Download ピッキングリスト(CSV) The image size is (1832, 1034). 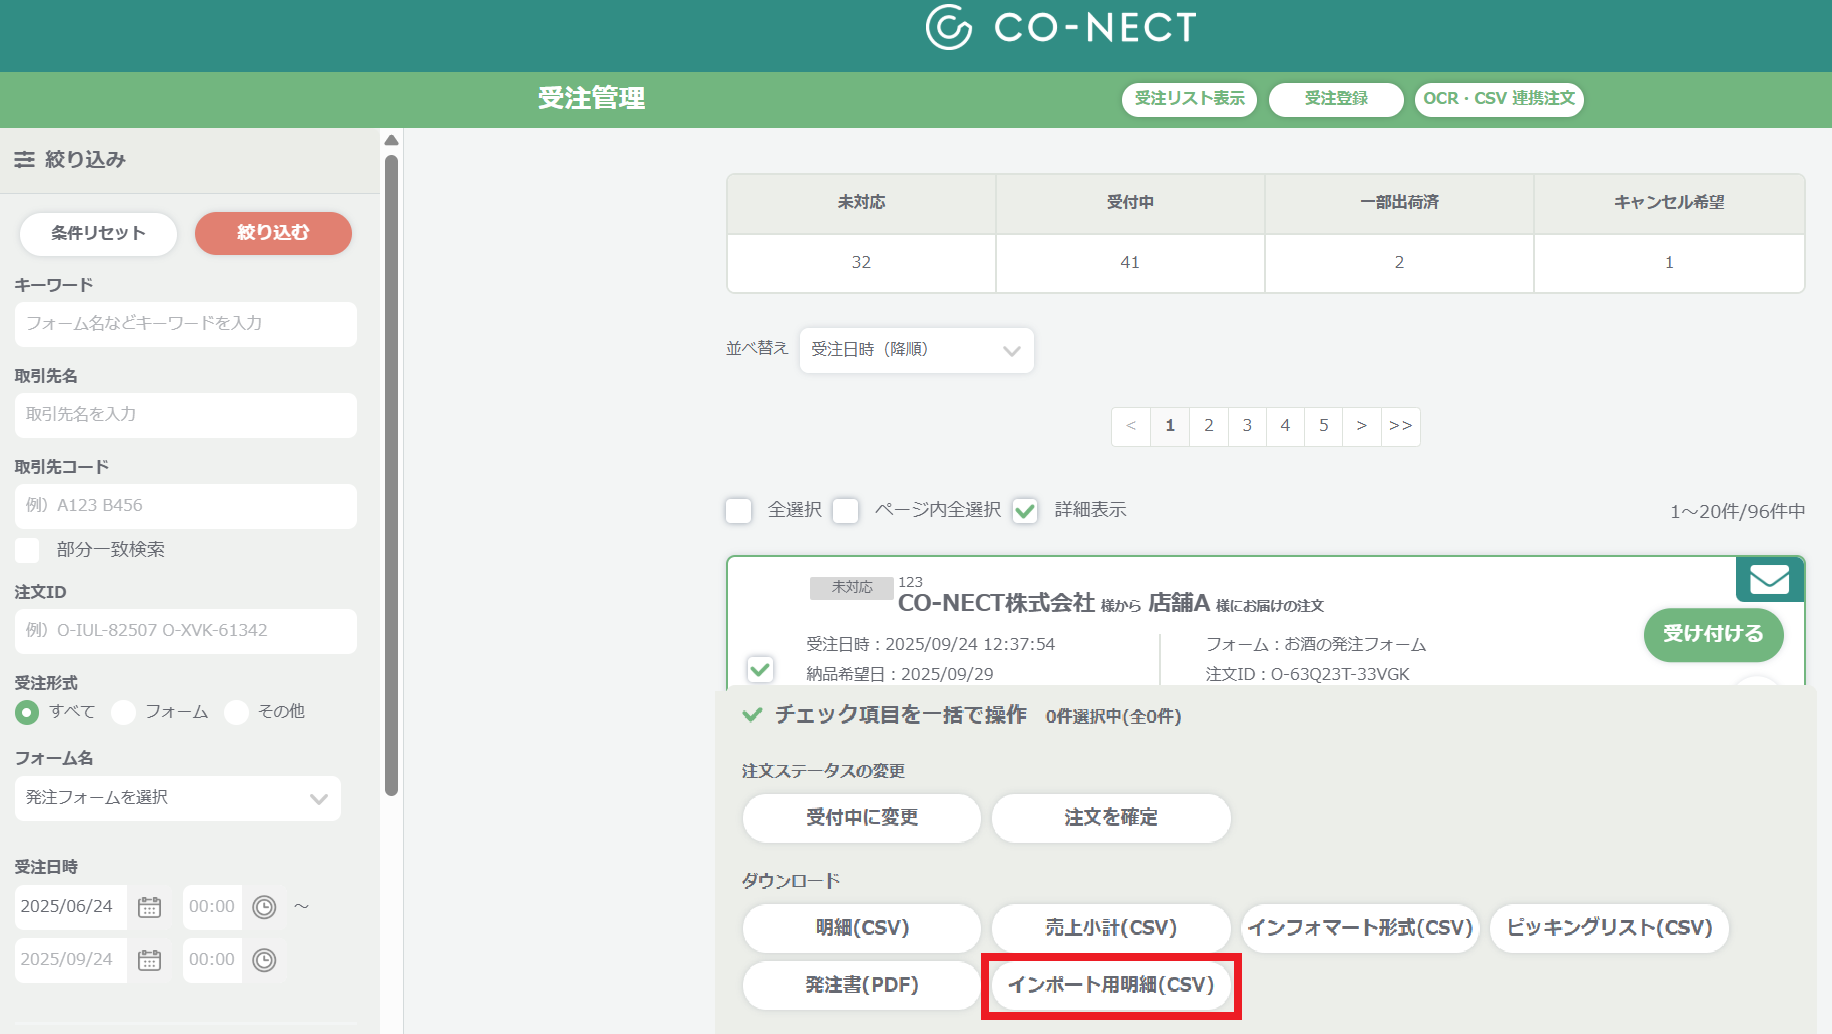(1609, 928)
